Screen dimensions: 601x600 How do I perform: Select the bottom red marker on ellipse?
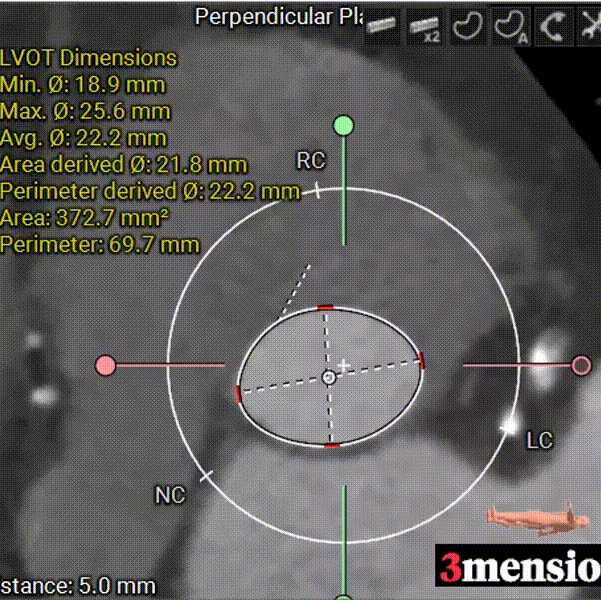(x=332, y=444)
